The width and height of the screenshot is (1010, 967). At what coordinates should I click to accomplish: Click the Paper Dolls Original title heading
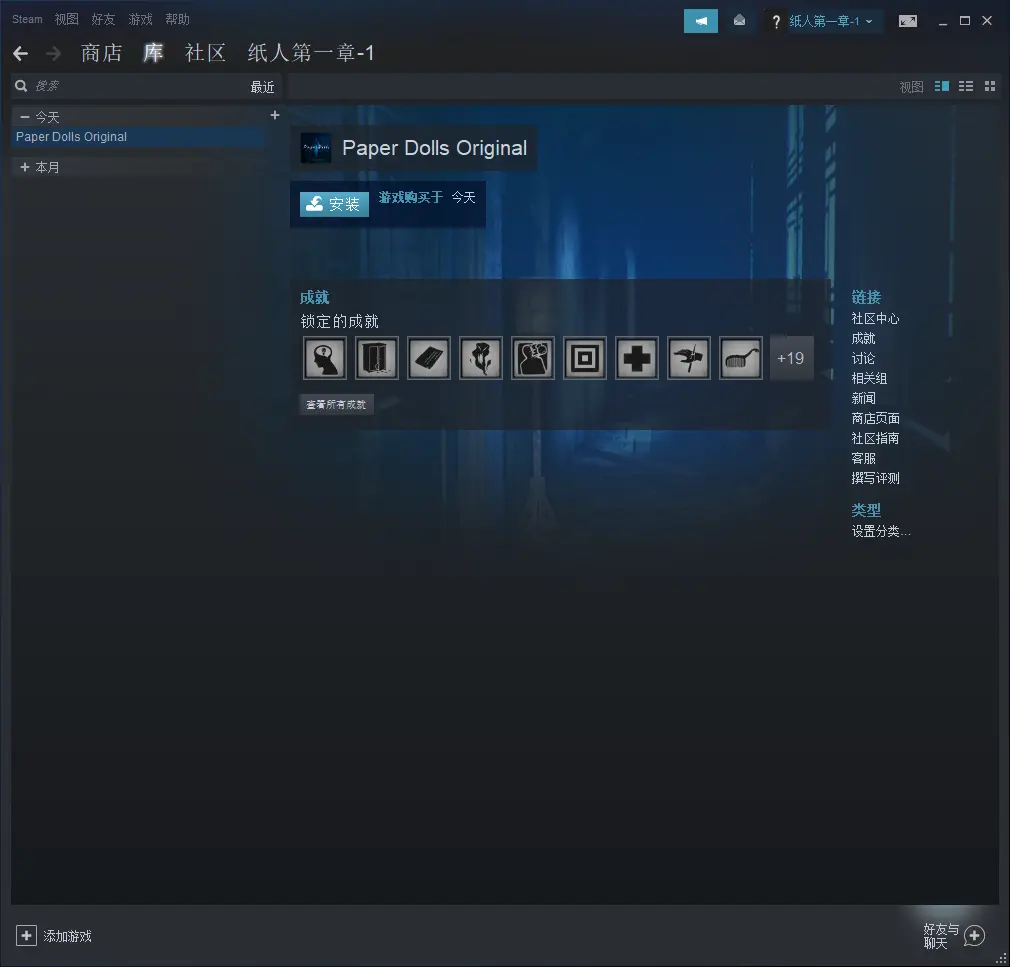coord(435,148)
